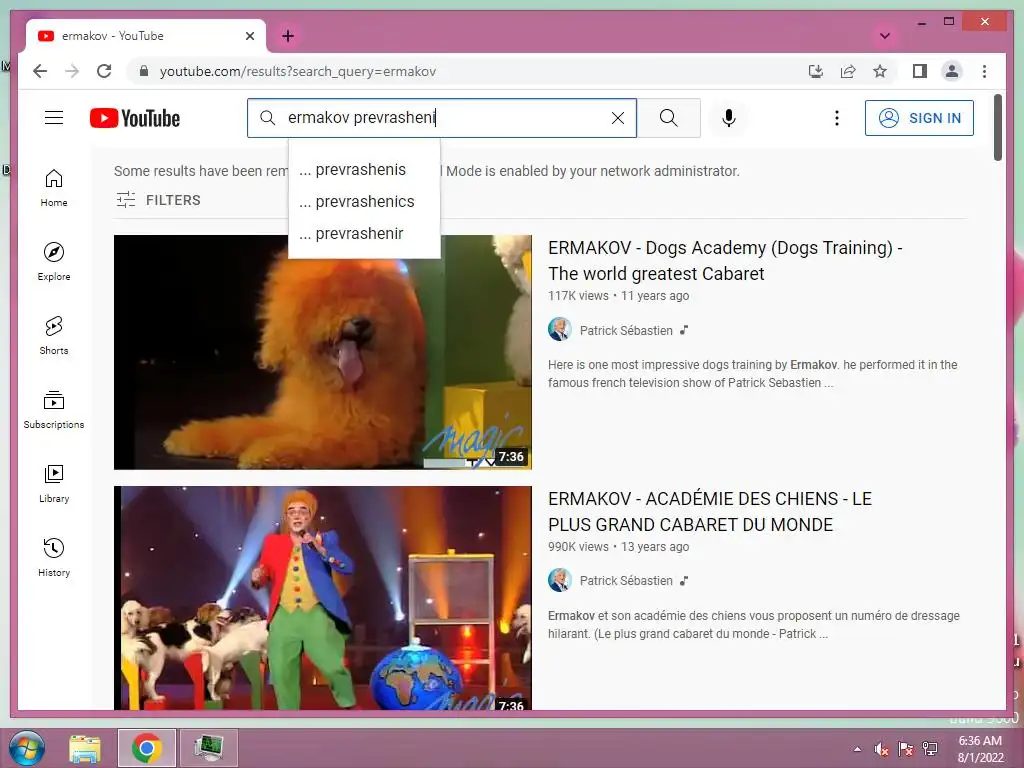This screenshot has width=1024, height=768.
Task: Click inside the YouTube search field
Action: tap(444, 118)
